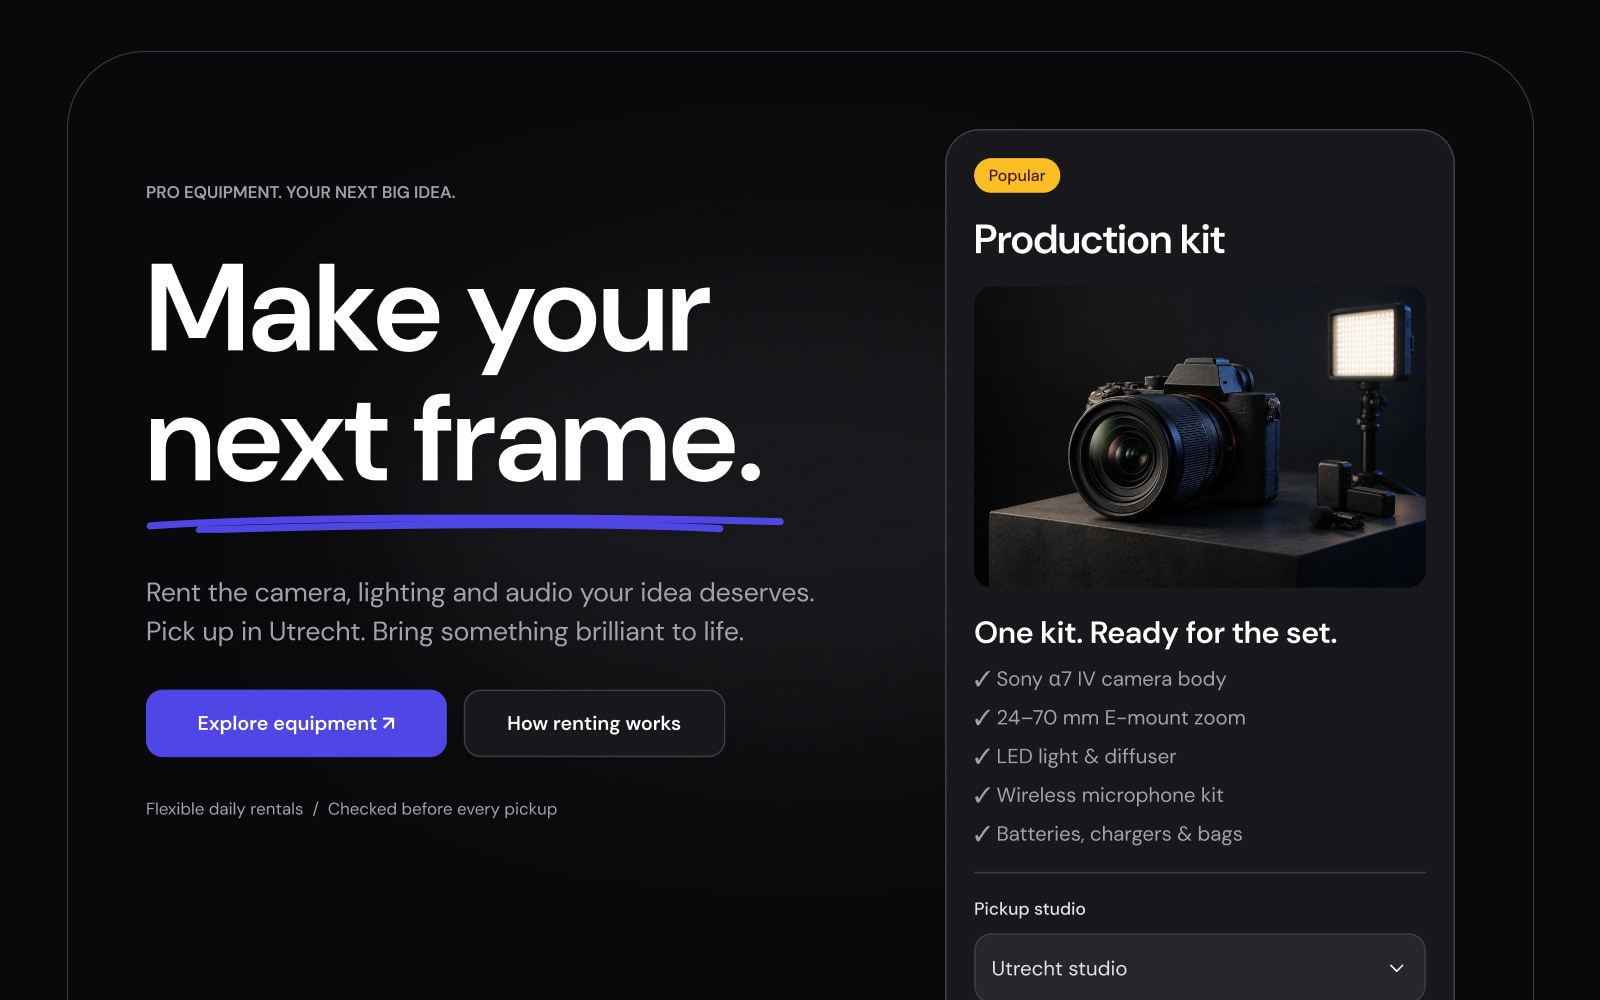Image resolution: width=1600 pixels, height=1000 pixels.
Task: Click the Production kit heading
Action: click(x=1099, y=240)
